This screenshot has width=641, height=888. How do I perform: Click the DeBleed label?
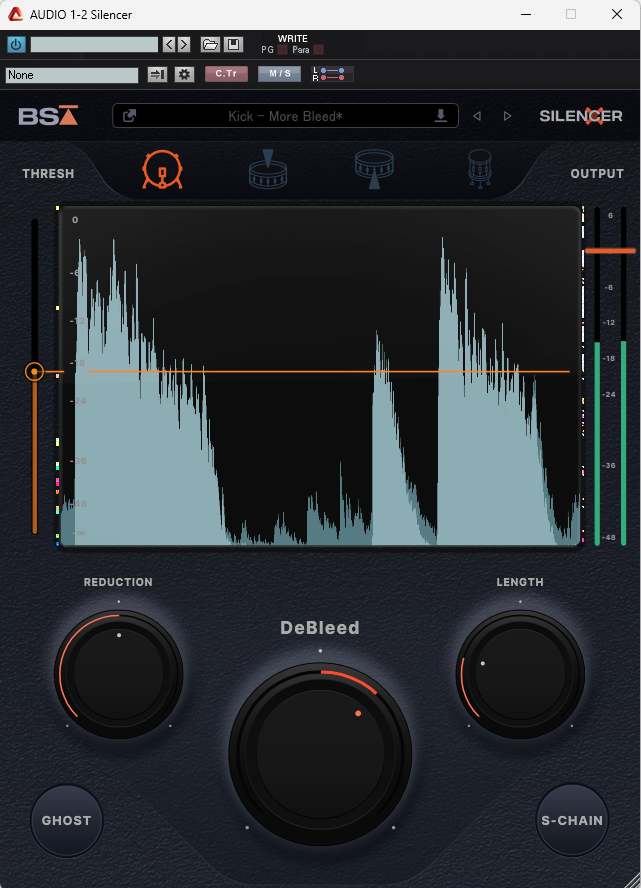(x=320, y=627)
